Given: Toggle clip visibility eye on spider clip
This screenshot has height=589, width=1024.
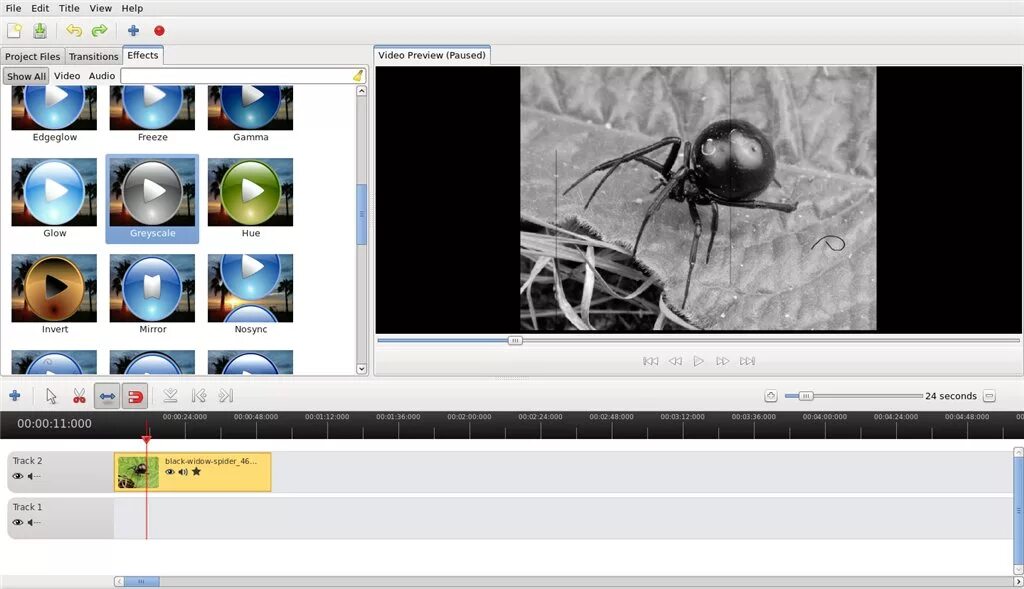Looking at the screenshot, I should (170, 471).
